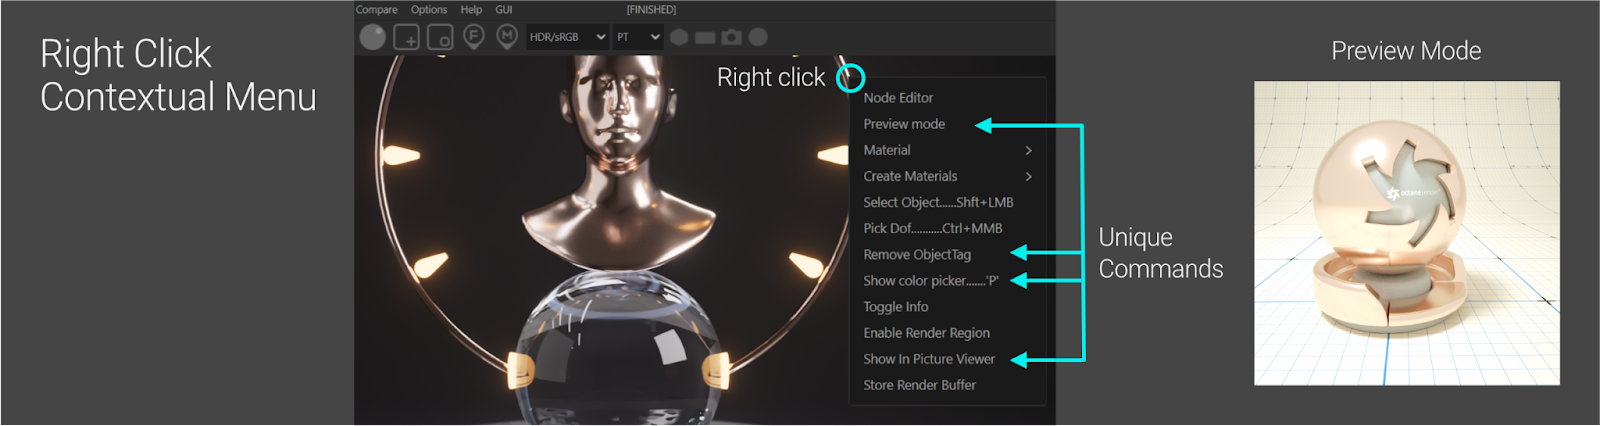Click the square icon with plus sign
Image resolution: width=1600 pixels, height=426 pixels.
(406, 37)
